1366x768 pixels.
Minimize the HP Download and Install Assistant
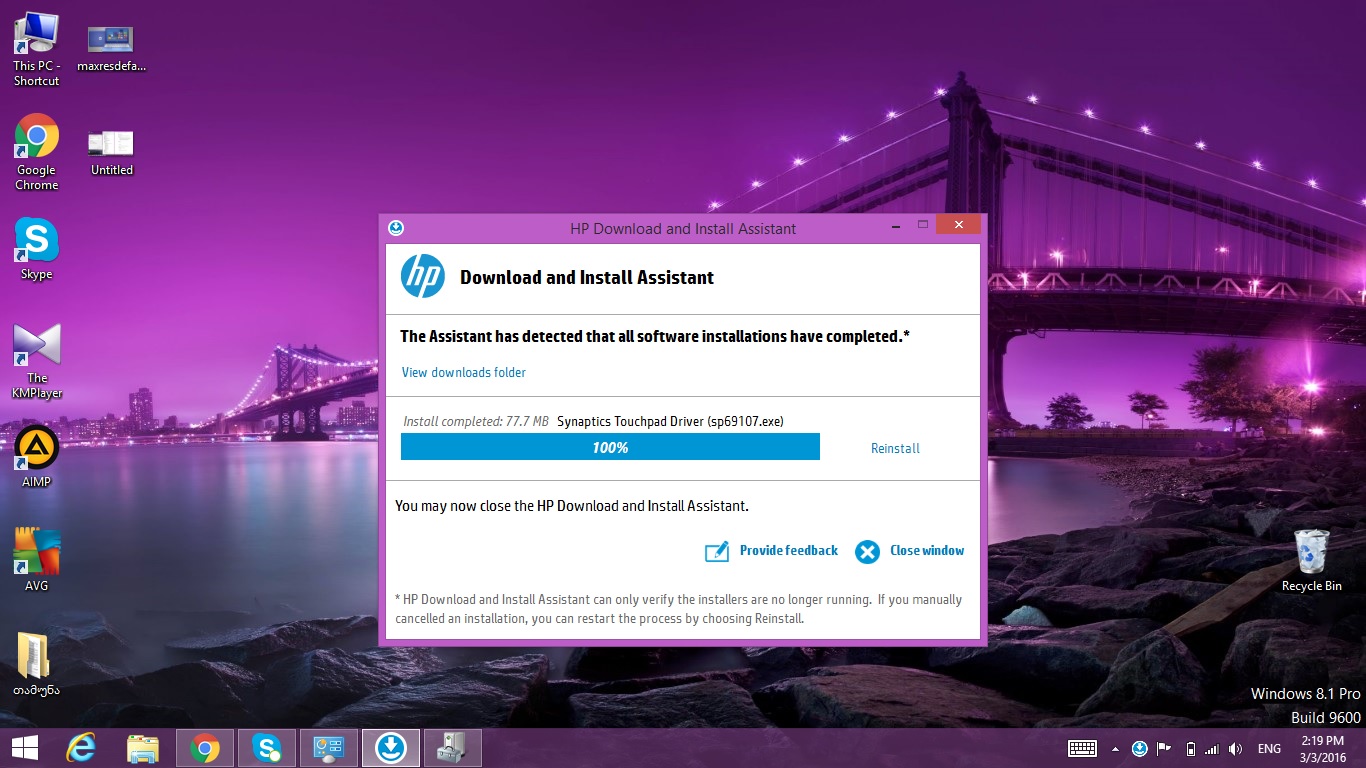point(894,226)
